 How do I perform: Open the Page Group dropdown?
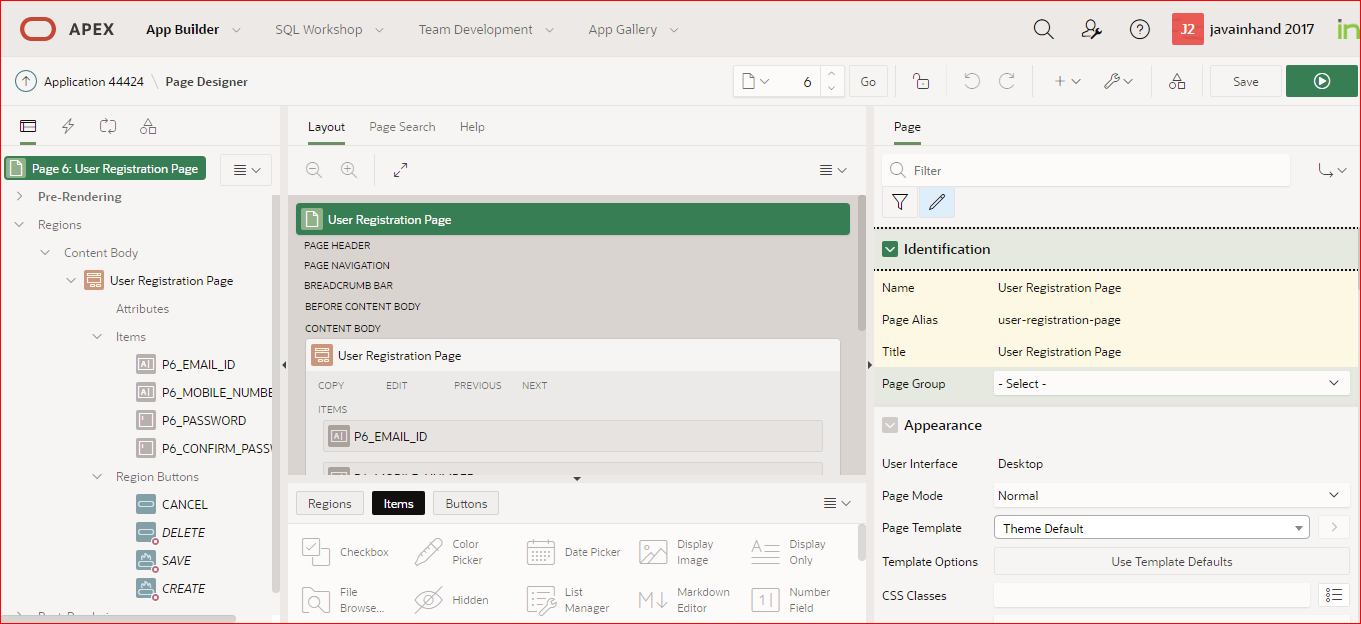(1171, 382)
